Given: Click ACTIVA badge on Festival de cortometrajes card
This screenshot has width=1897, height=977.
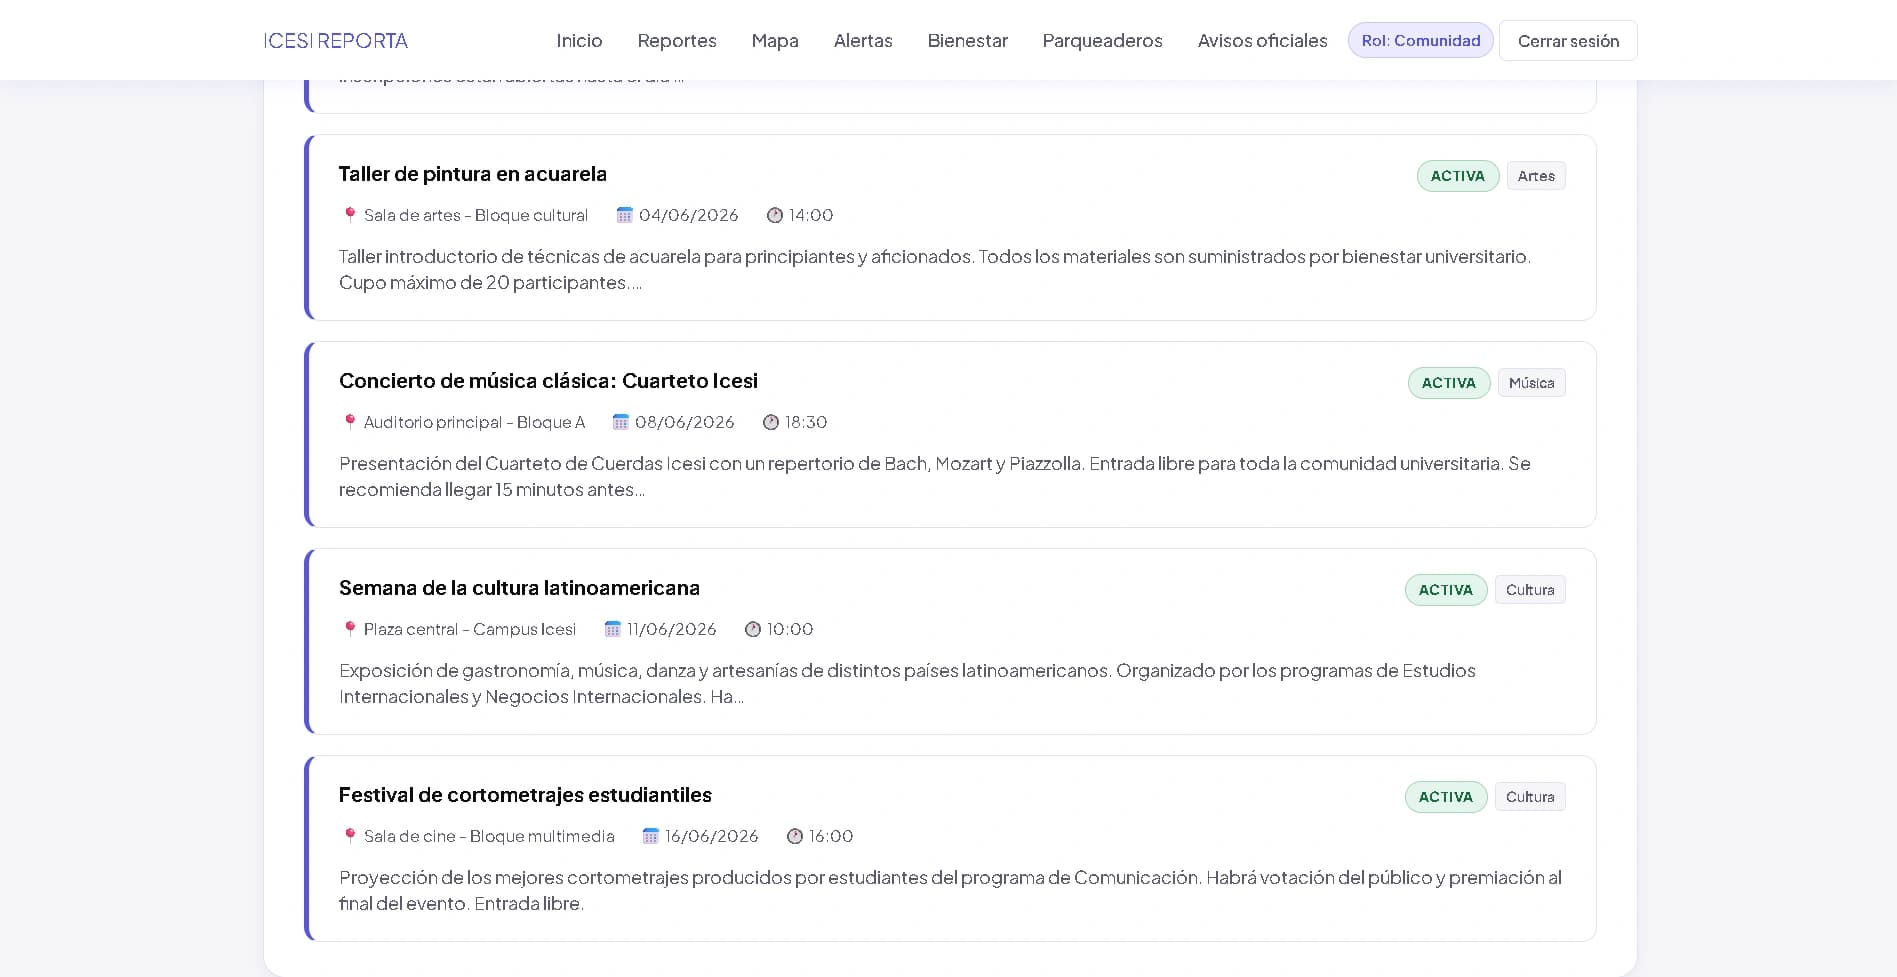Looking at the screenshot, I should click(x=1446, y=797).
